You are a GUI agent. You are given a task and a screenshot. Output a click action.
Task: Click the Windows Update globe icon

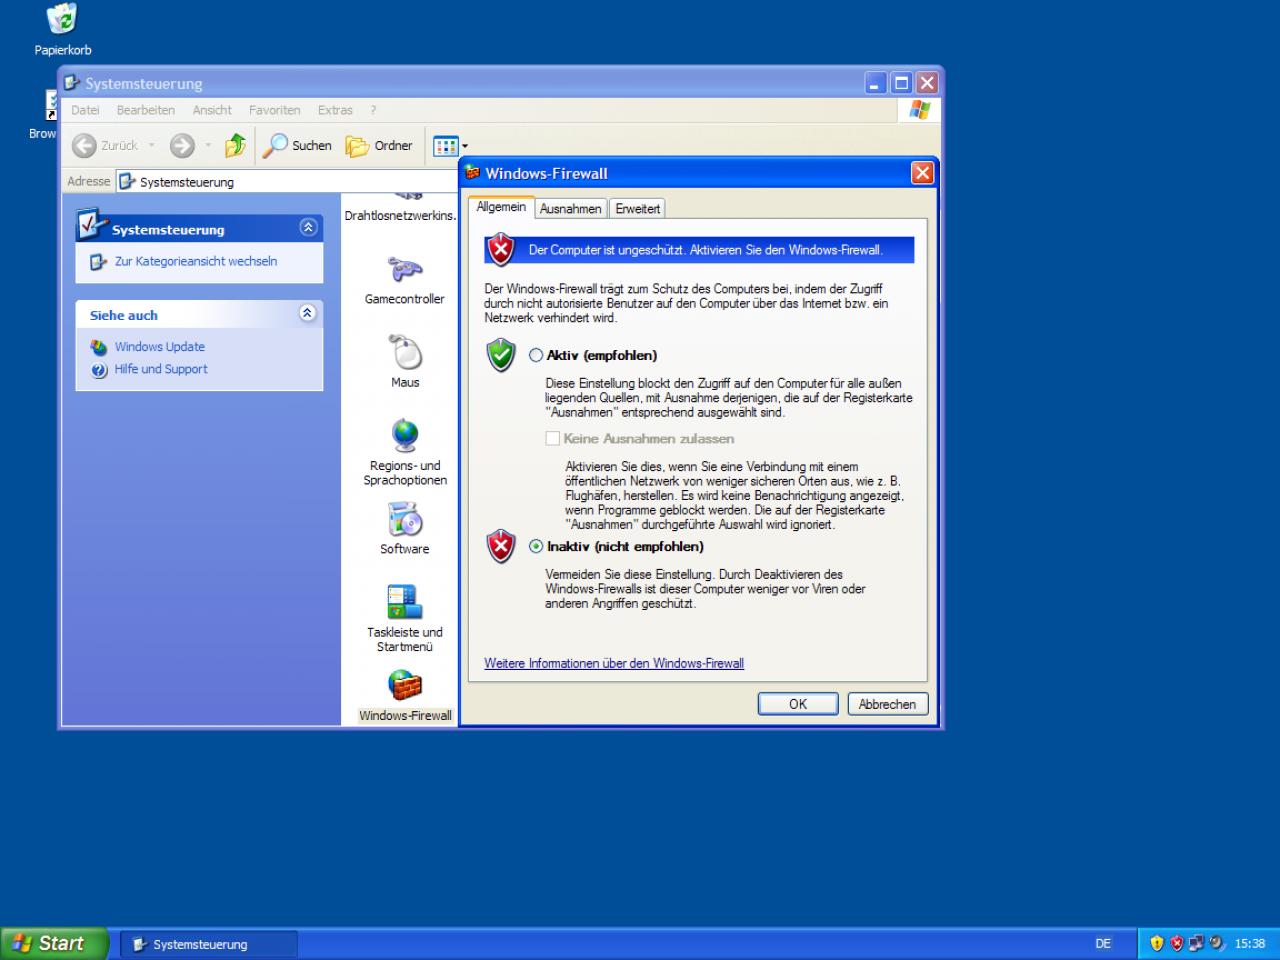[99, 347]
